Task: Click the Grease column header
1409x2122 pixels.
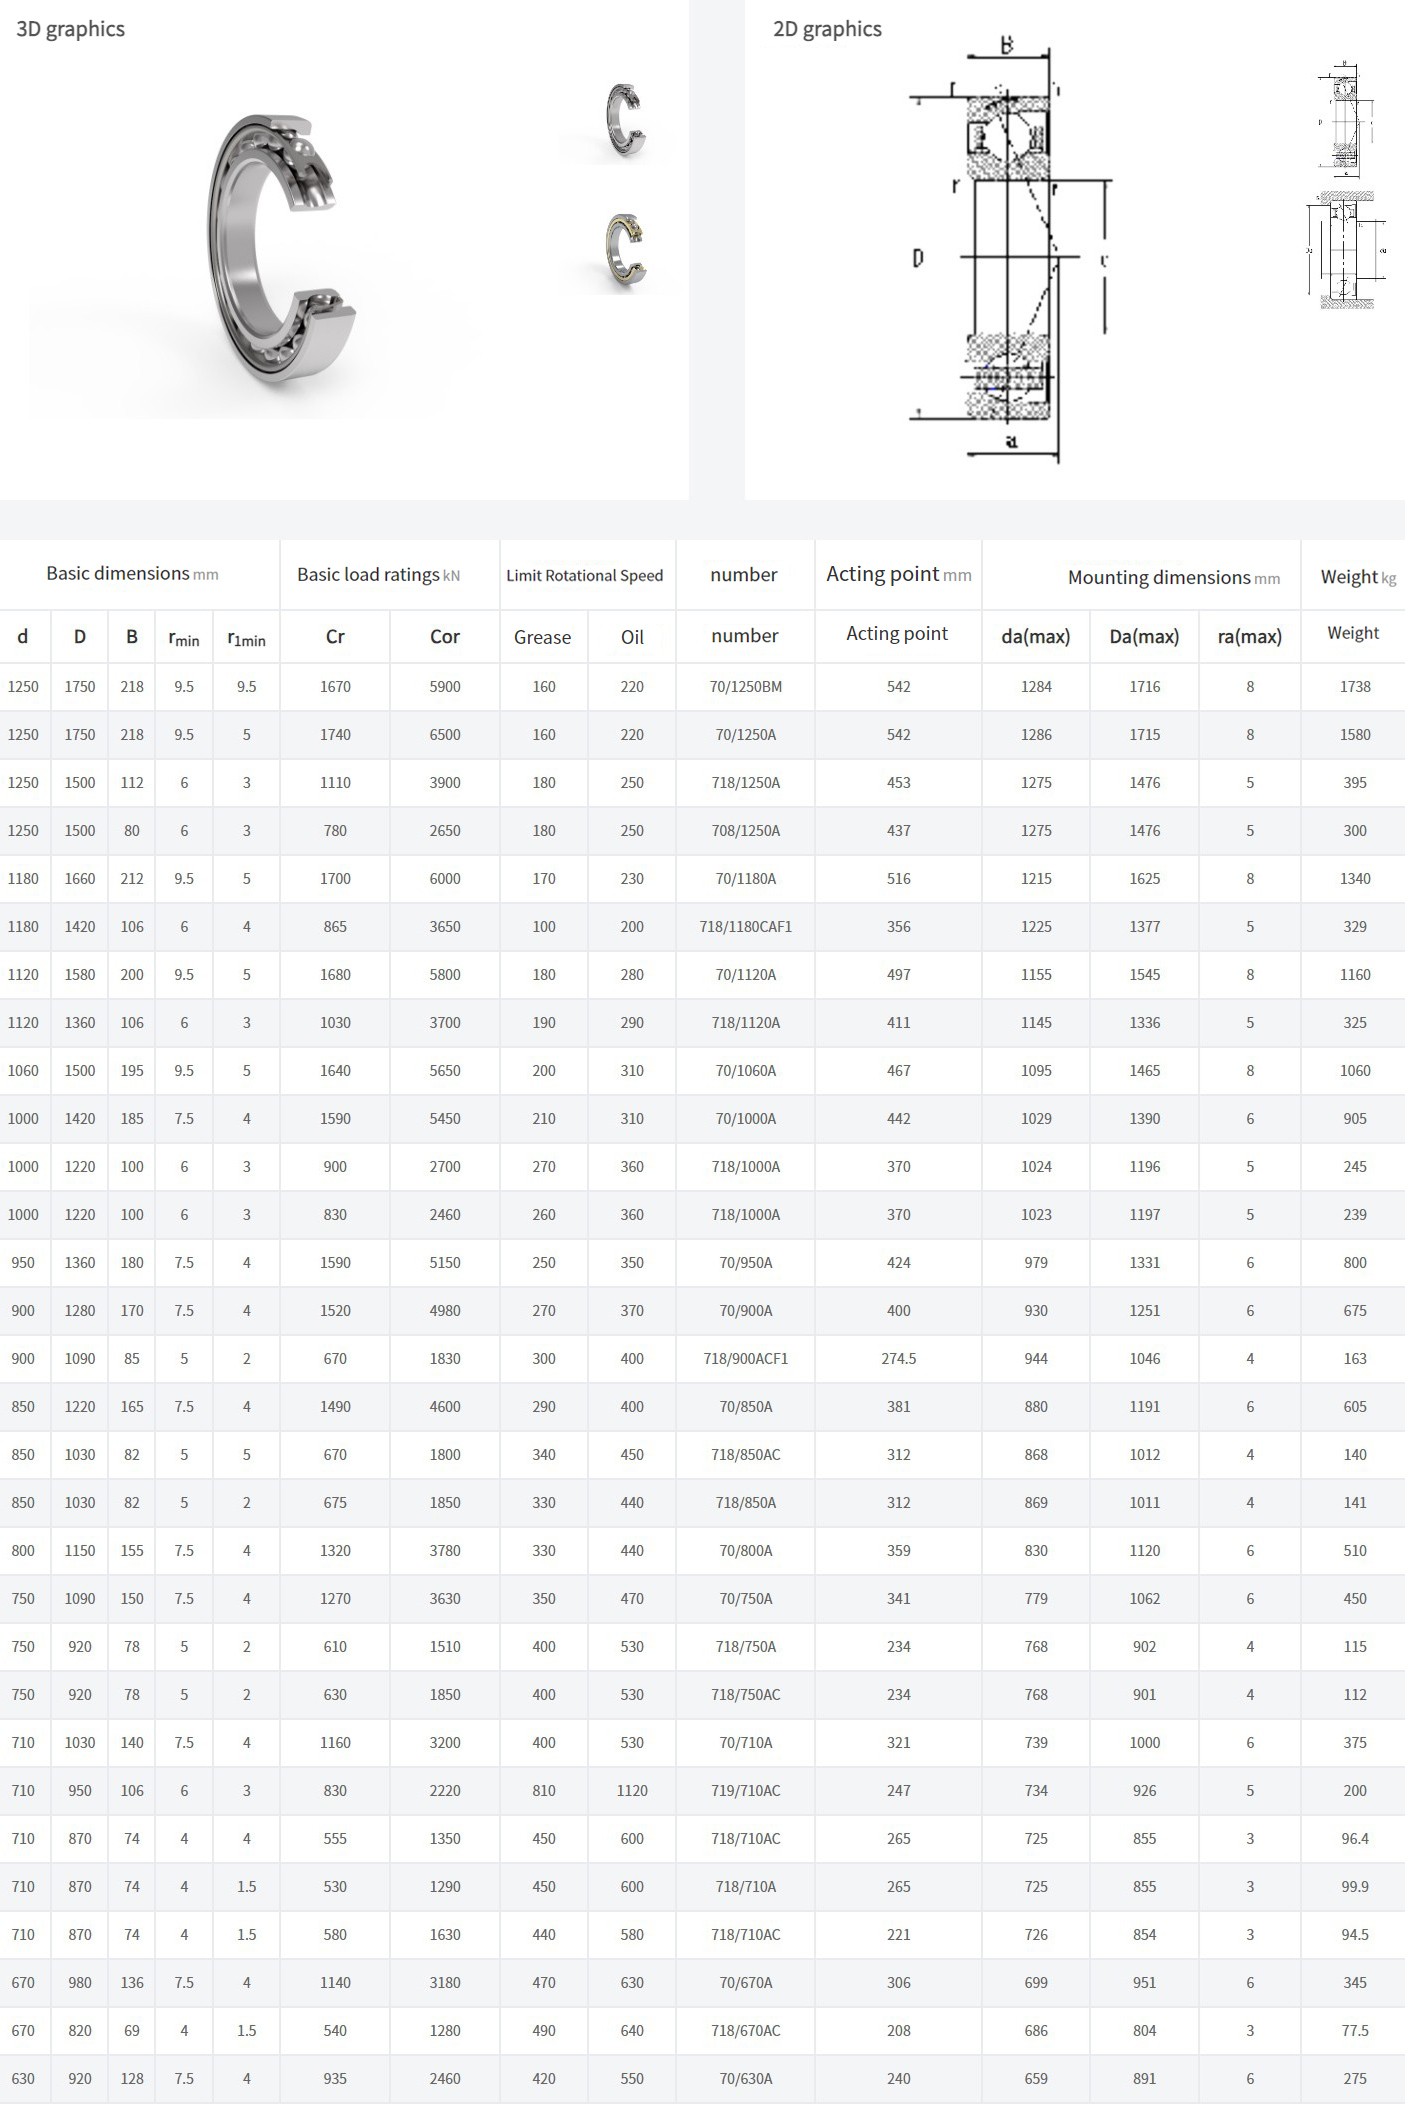Action: [x=543, y=638]
